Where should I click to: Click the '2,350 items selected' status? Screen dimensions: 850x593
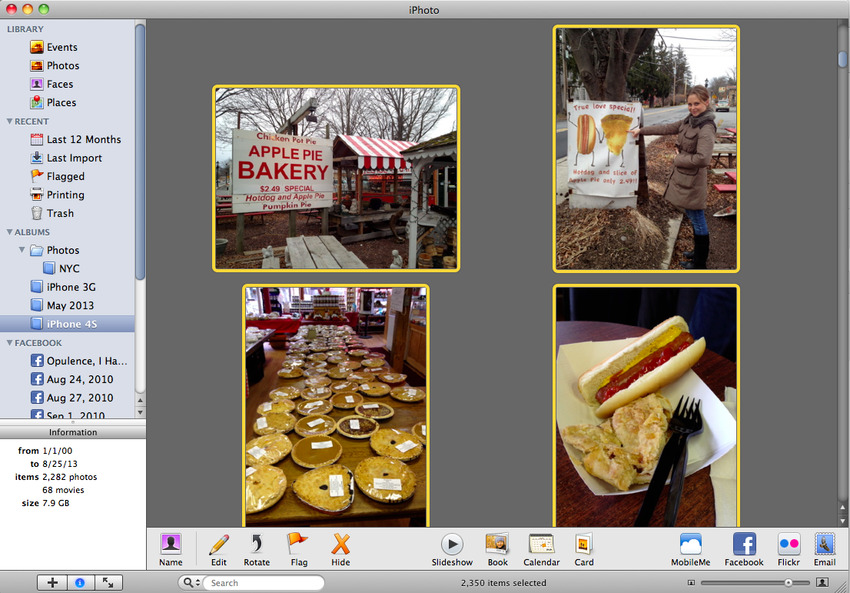pyautogui.click(x=504, y=583)
